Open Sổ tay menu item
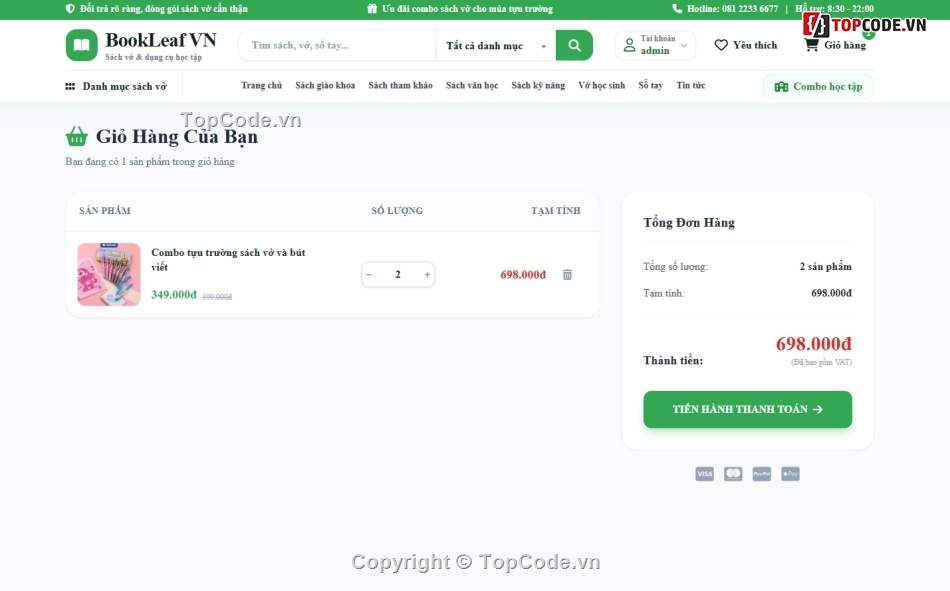Viewport: 950px width, 591px height. pyautogui.click(x=651, y=85)
